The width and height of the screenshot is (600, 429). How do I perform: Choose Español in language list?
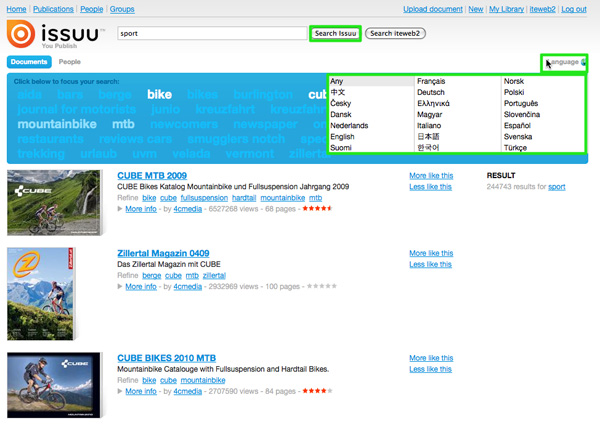click(517, 126)
